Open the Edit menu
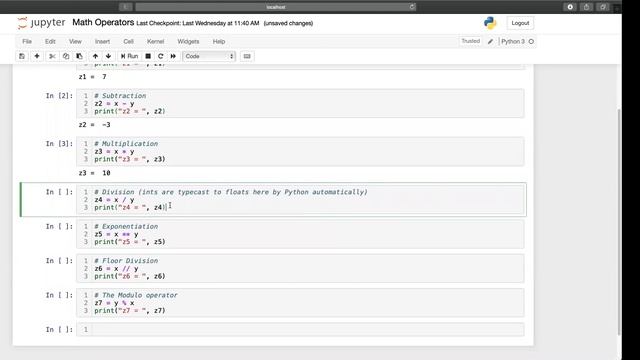The height and width of the screenshot is (360, 640). click(x=50, y=42)
